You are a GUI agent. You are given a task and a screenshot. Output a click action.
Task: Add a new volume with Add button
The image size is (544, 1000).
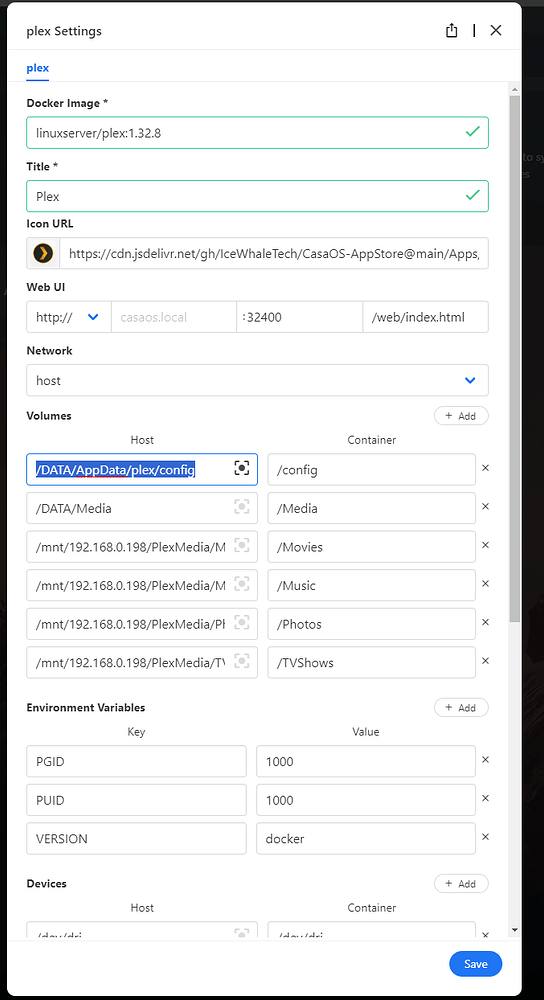(461, 416)
